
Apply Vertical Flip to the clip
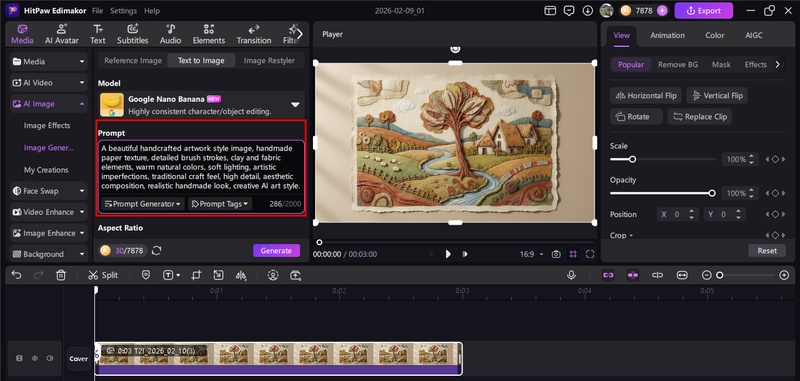[717, 95]
